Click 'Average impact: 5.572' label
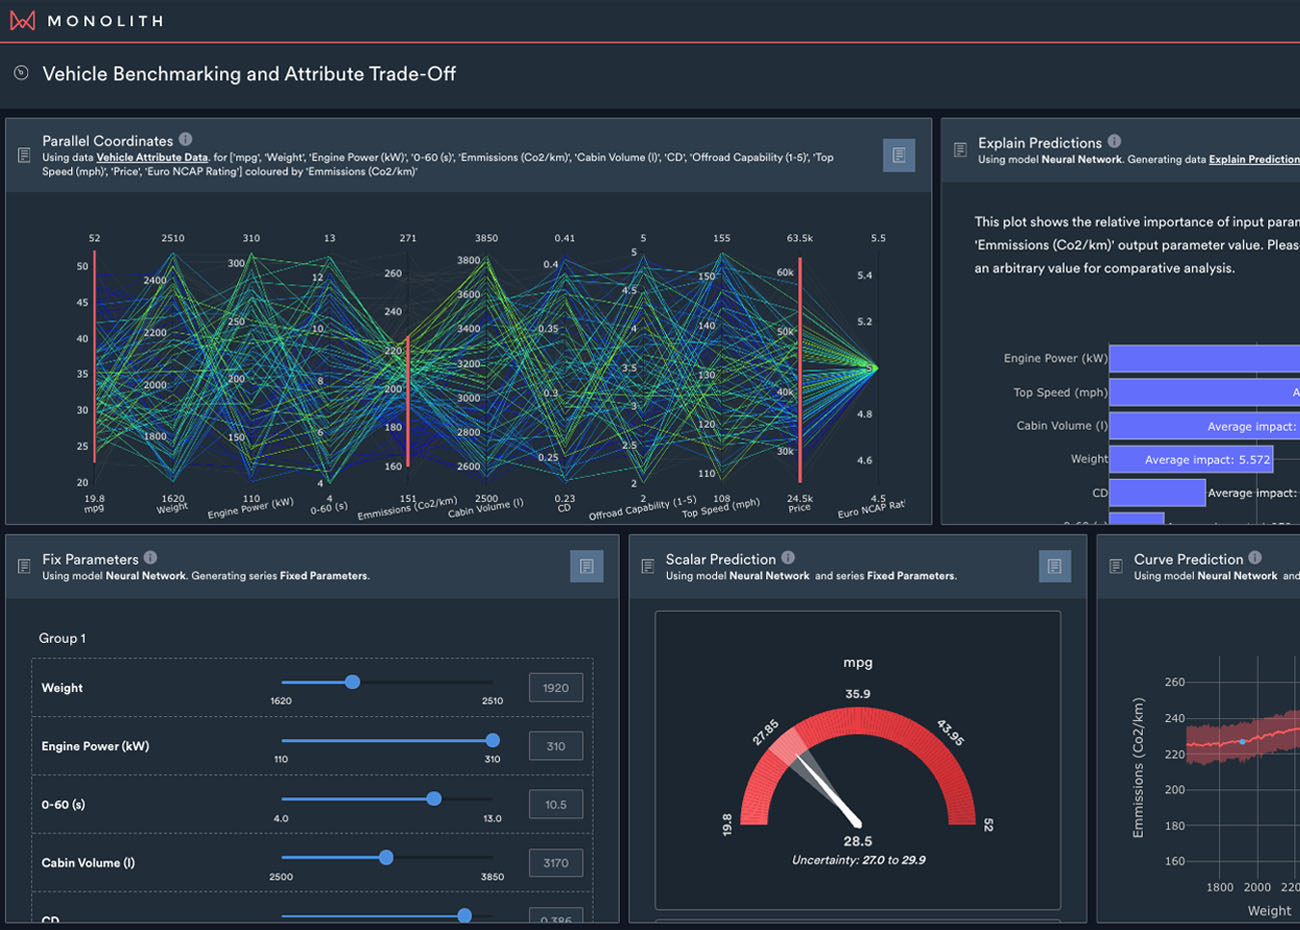This screenshot has width=1300, height=930. click(x=1207, y=460)
